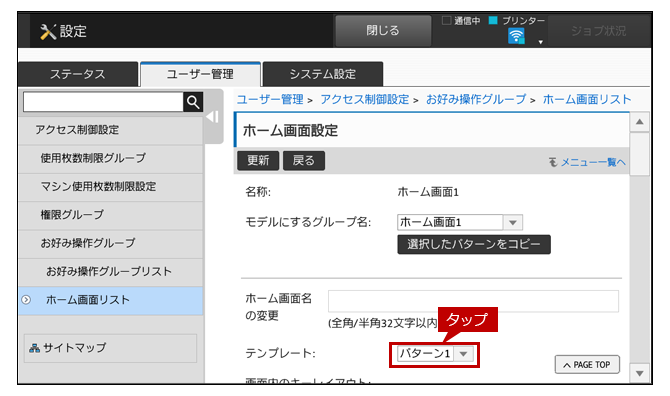Switch to the ユーザー管理 tab

200,74
